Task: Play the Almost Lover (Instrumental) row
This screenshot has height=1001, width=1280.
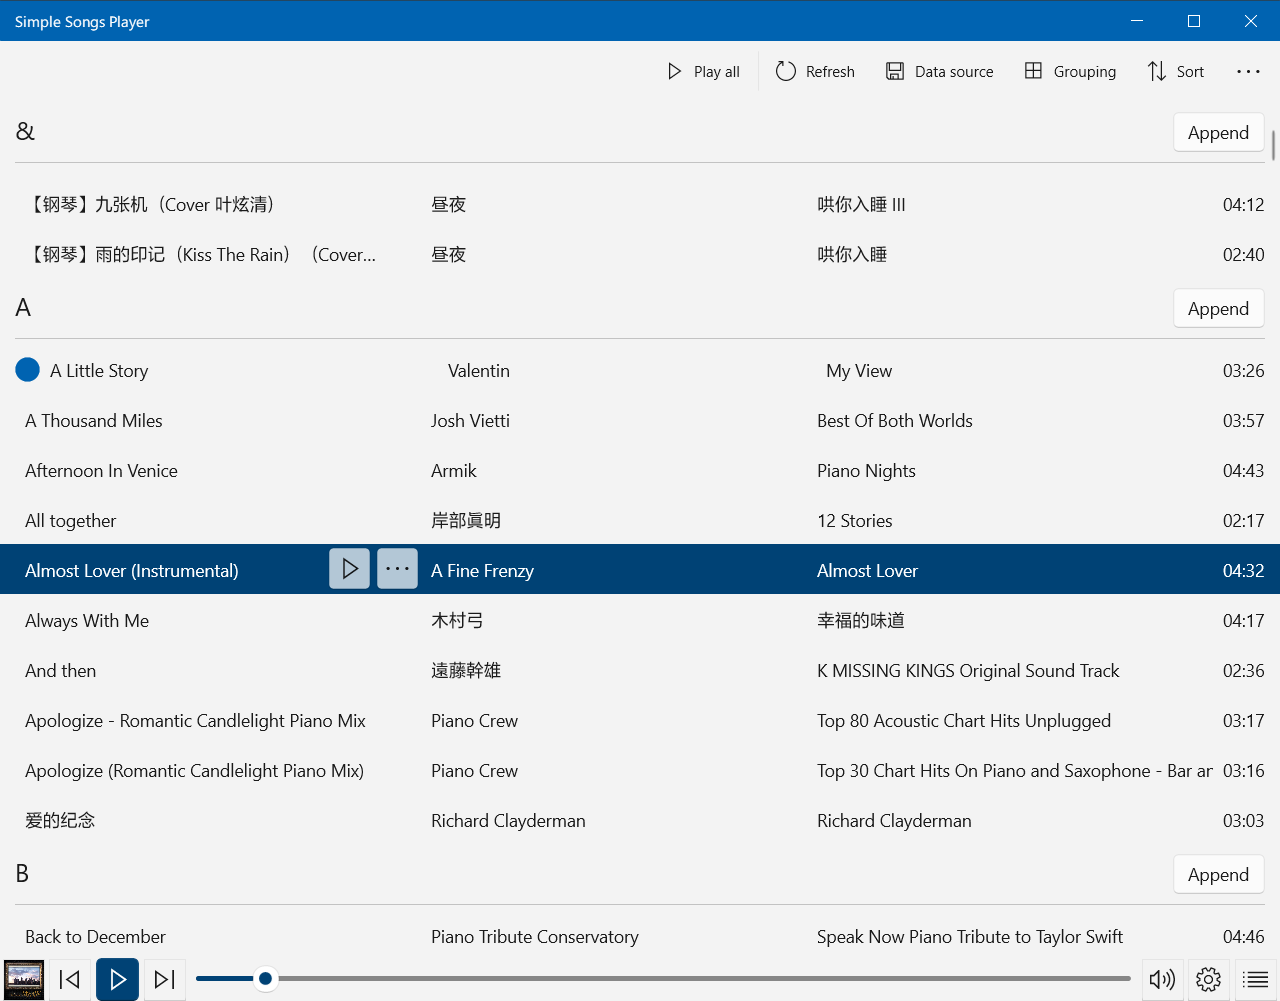Action: click(x=350, y=569)
